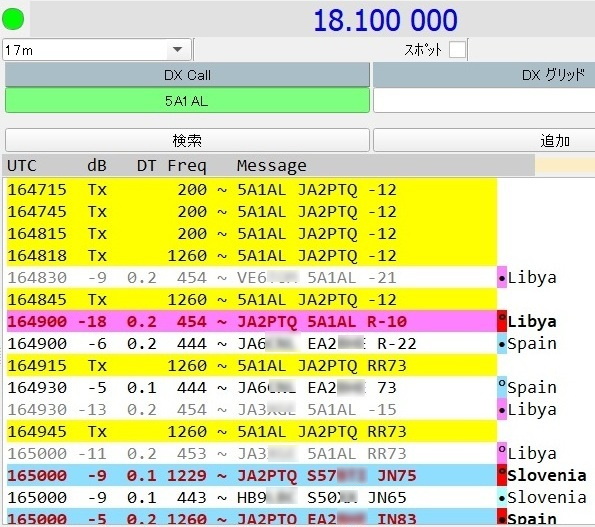
Task: Click the light-blue Slovenia dot for S50
Action: point(502,497)
